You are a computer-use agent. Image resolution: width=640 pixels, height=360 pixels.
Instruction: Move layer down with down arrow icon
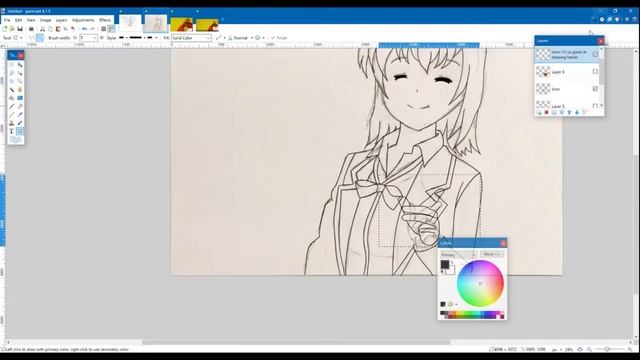tap(577, 112)
